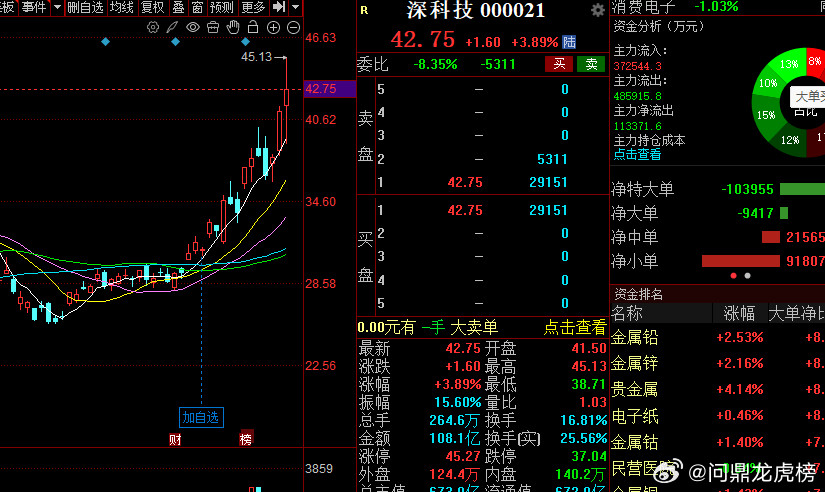Image resolution: width=825 pixels, height=492 pixels.
Task: Select the drawing pen tool
Action: (x=172, y=27)
